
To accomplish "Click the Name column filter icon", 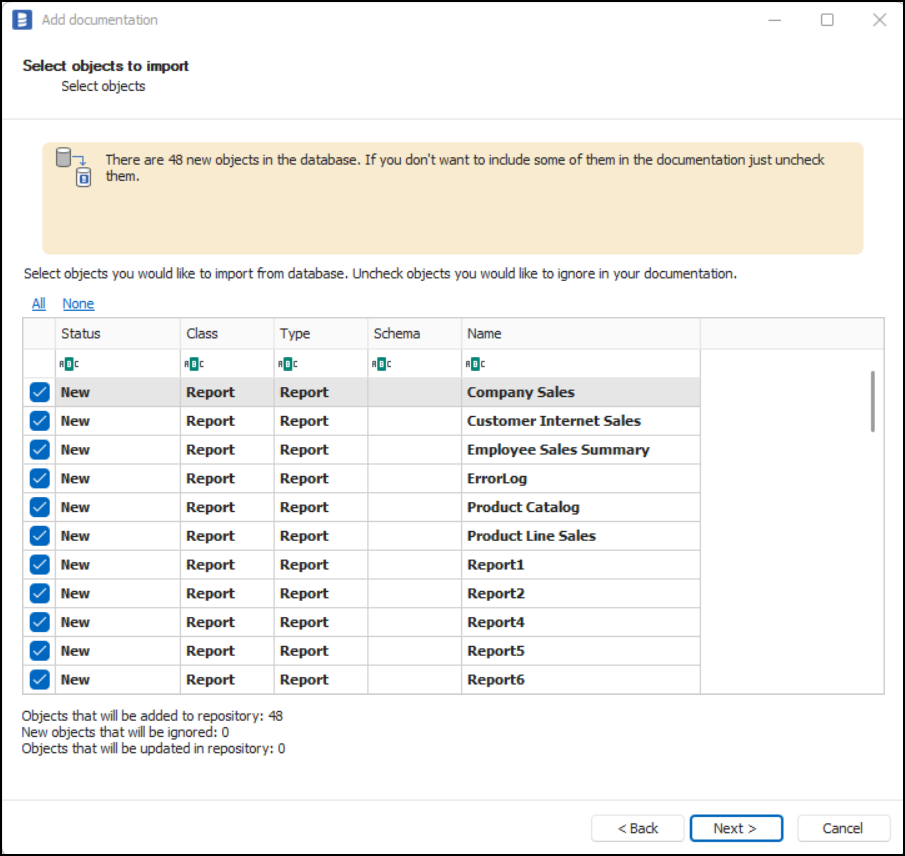I will [x=475, y=364].
